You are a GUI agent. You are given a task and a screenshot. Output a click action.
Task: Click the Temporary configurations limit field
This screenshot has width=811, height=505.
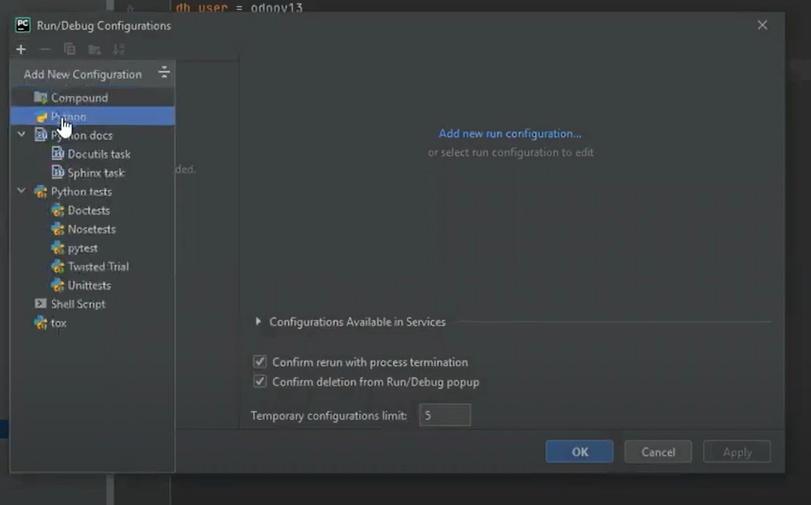tap(445, 415)
